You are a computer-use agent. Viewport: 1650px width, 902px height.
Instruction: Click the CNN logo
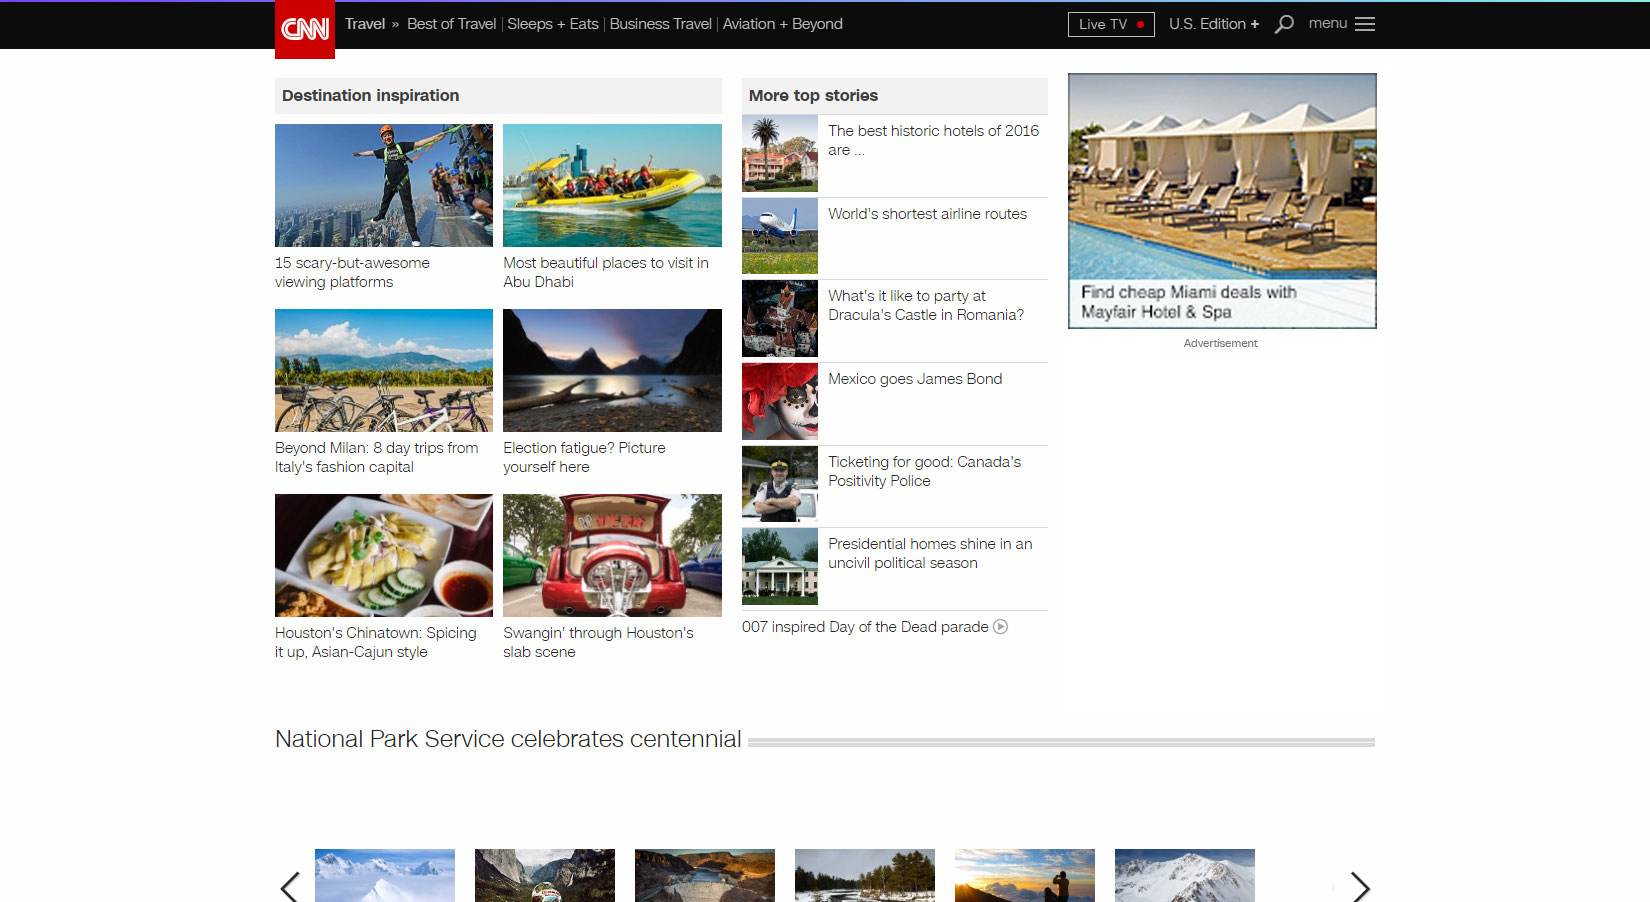click(x=305, y=29)
